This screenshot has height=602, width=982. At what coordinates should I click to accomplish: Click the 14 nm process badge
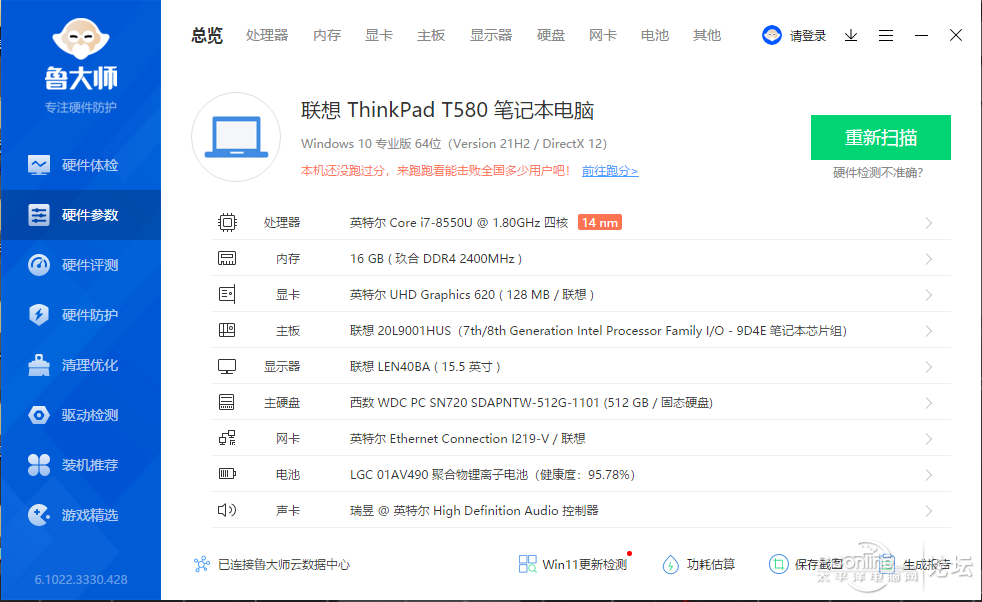click(x=599, y=222)
